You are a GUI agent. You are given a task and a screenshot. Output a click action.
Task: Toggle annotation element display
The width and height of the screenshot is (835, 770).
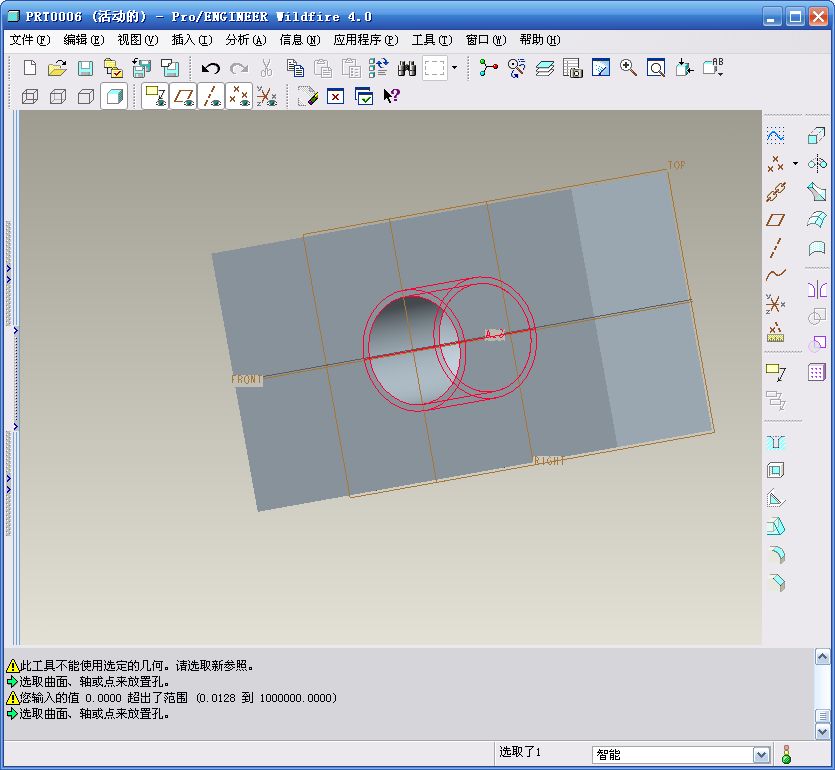tap(155, 96)
